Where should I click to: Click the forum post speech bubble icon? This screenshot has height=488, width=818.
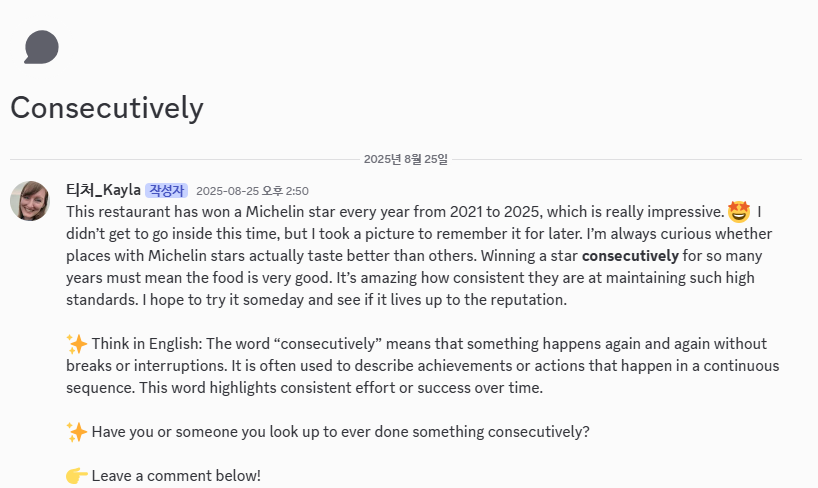pyautogui.click(x=41, y=47)
